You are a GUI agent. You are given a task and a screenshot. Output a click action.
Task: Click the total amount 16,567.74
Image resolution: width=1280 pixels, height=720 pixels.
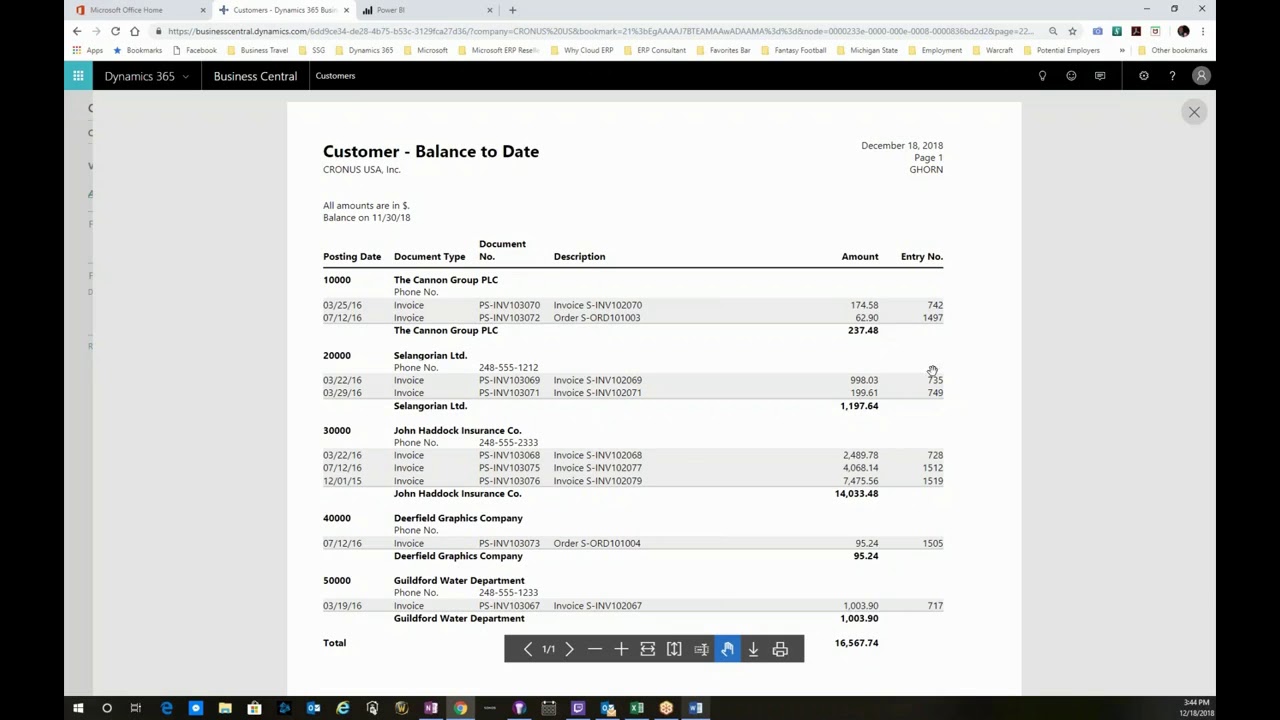(x=856, y=643)
